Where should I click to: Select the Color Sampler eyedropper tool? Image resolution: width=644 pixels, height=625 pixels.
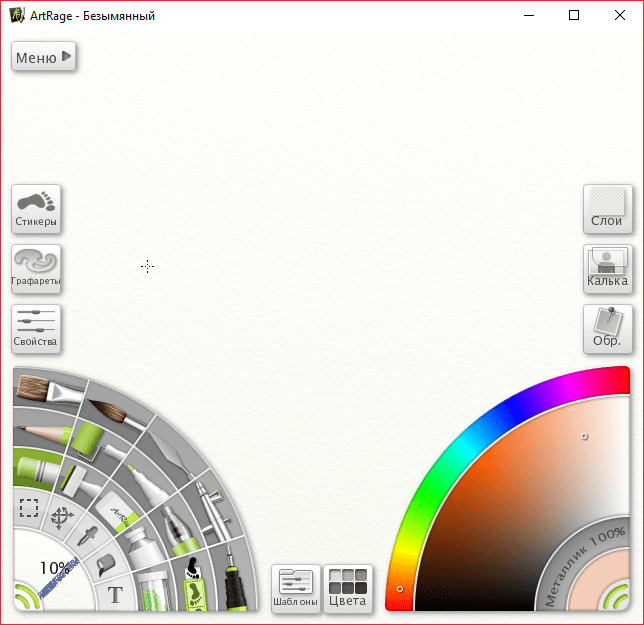pyautogui.click(x=89, y=536)
